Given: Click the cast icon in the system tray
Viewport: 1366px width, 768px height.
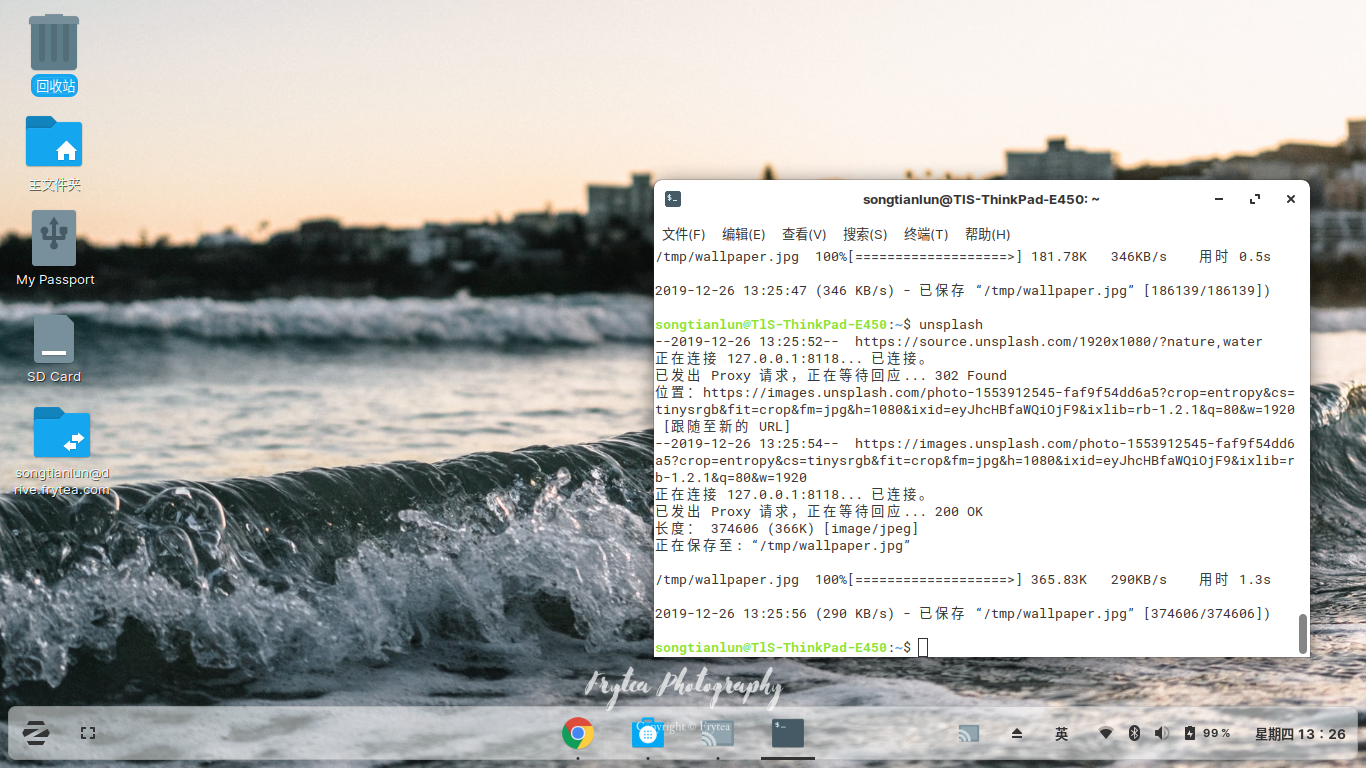Looking at the screenshot, I should 968,734.
